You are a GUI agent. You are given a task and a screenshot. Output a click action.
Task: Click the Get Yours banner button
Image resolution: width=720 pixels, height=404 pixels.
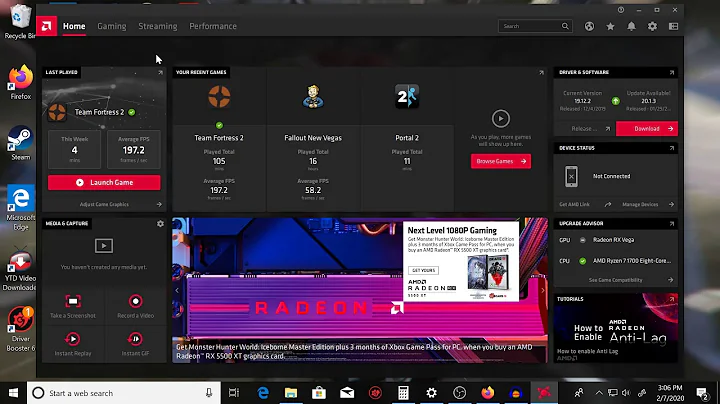pos(423,270)
